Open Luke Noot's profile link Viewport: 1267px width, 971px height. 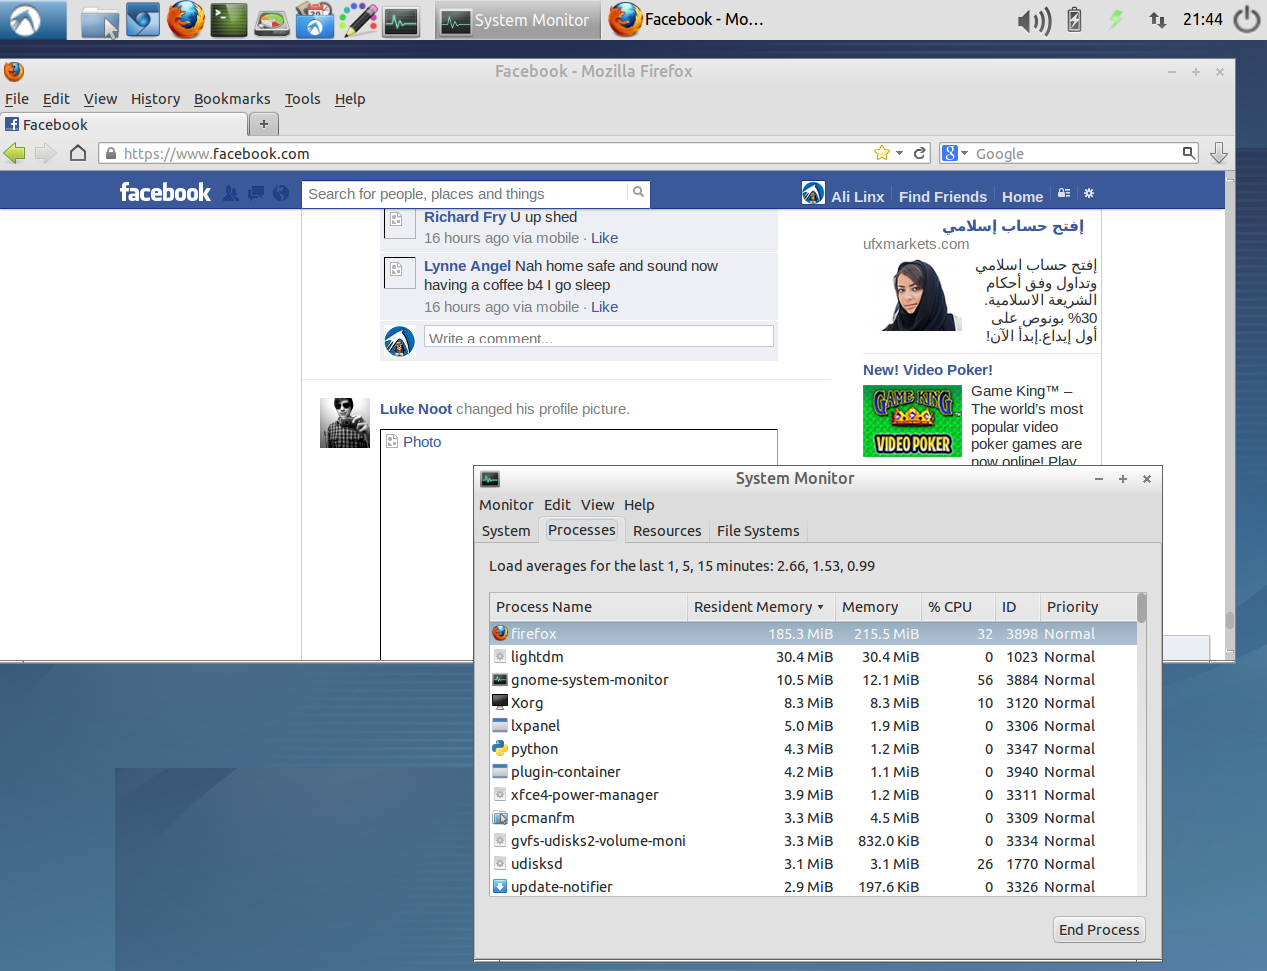[416, 409]
